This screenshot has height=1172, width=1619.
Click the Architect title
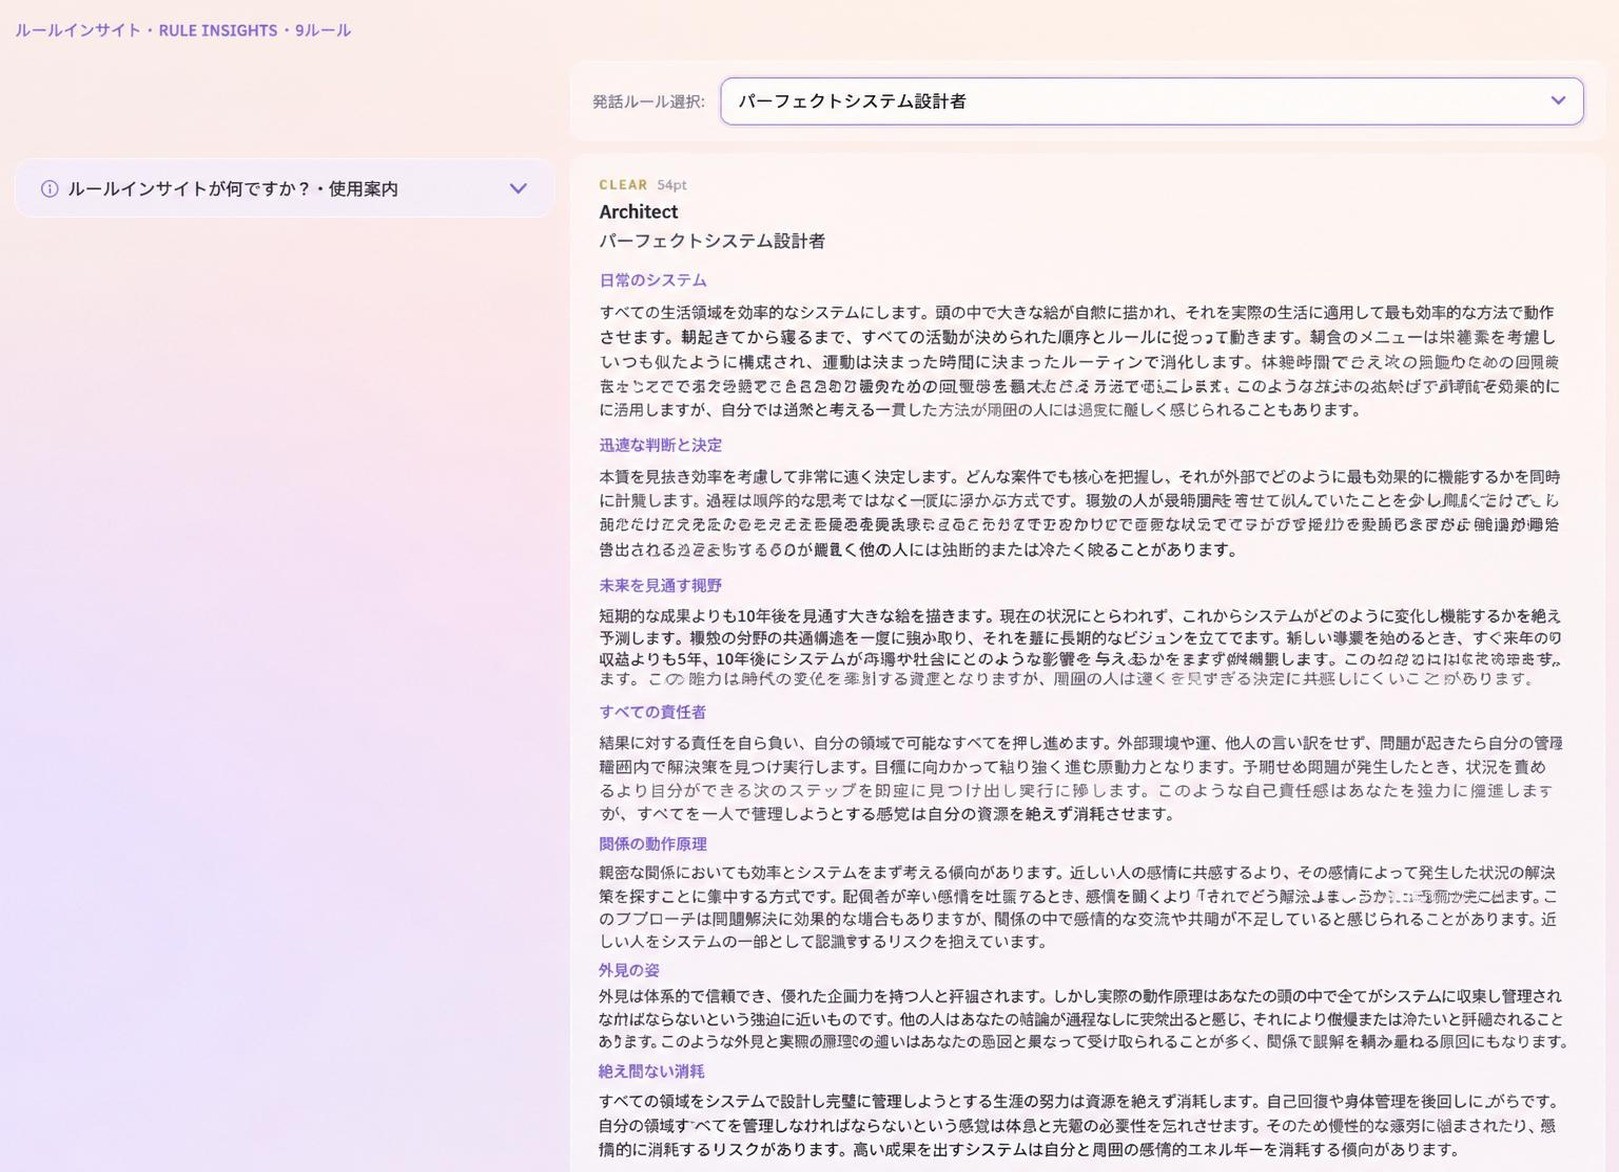[x=638, y=212]
